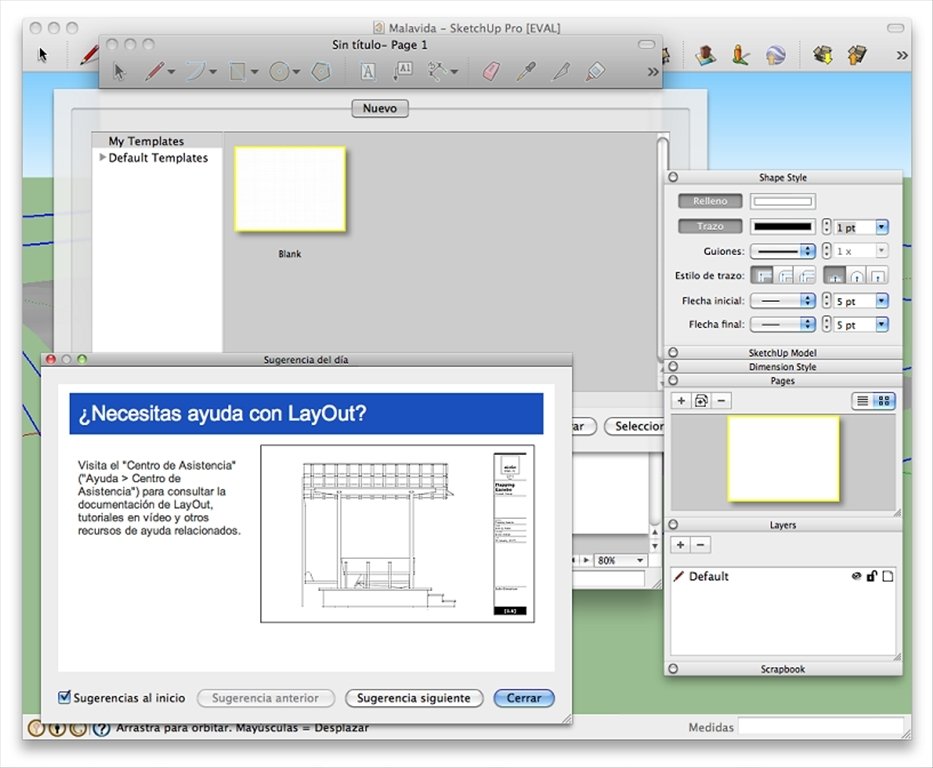Select the rounded end cap stroke style
This screenshot has width=933, height=768.
click(856, 276)
